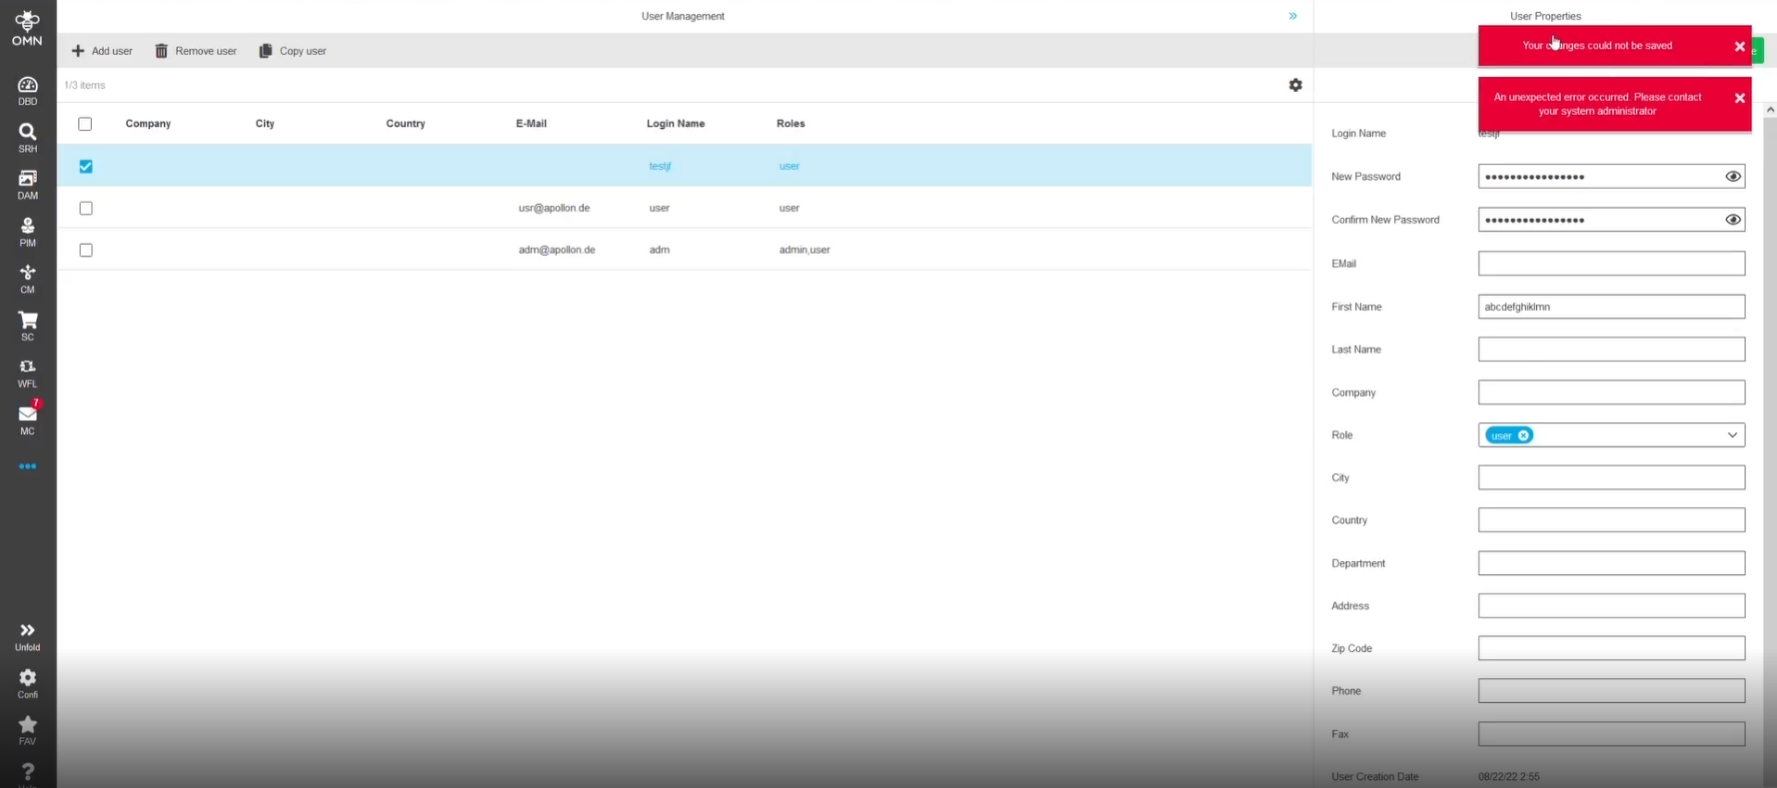Collapse the User Management panel with double chevron
The width and height of the screenshot is (1777, 788).
[1292, 16]
